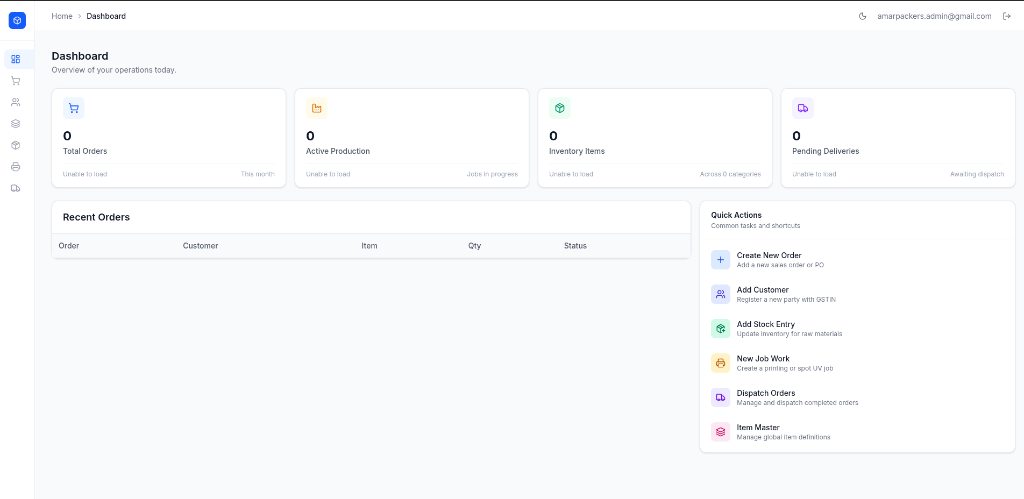Open the printer job work sidebar icon
Viewport: 1024px width, 499px height.
16,167
